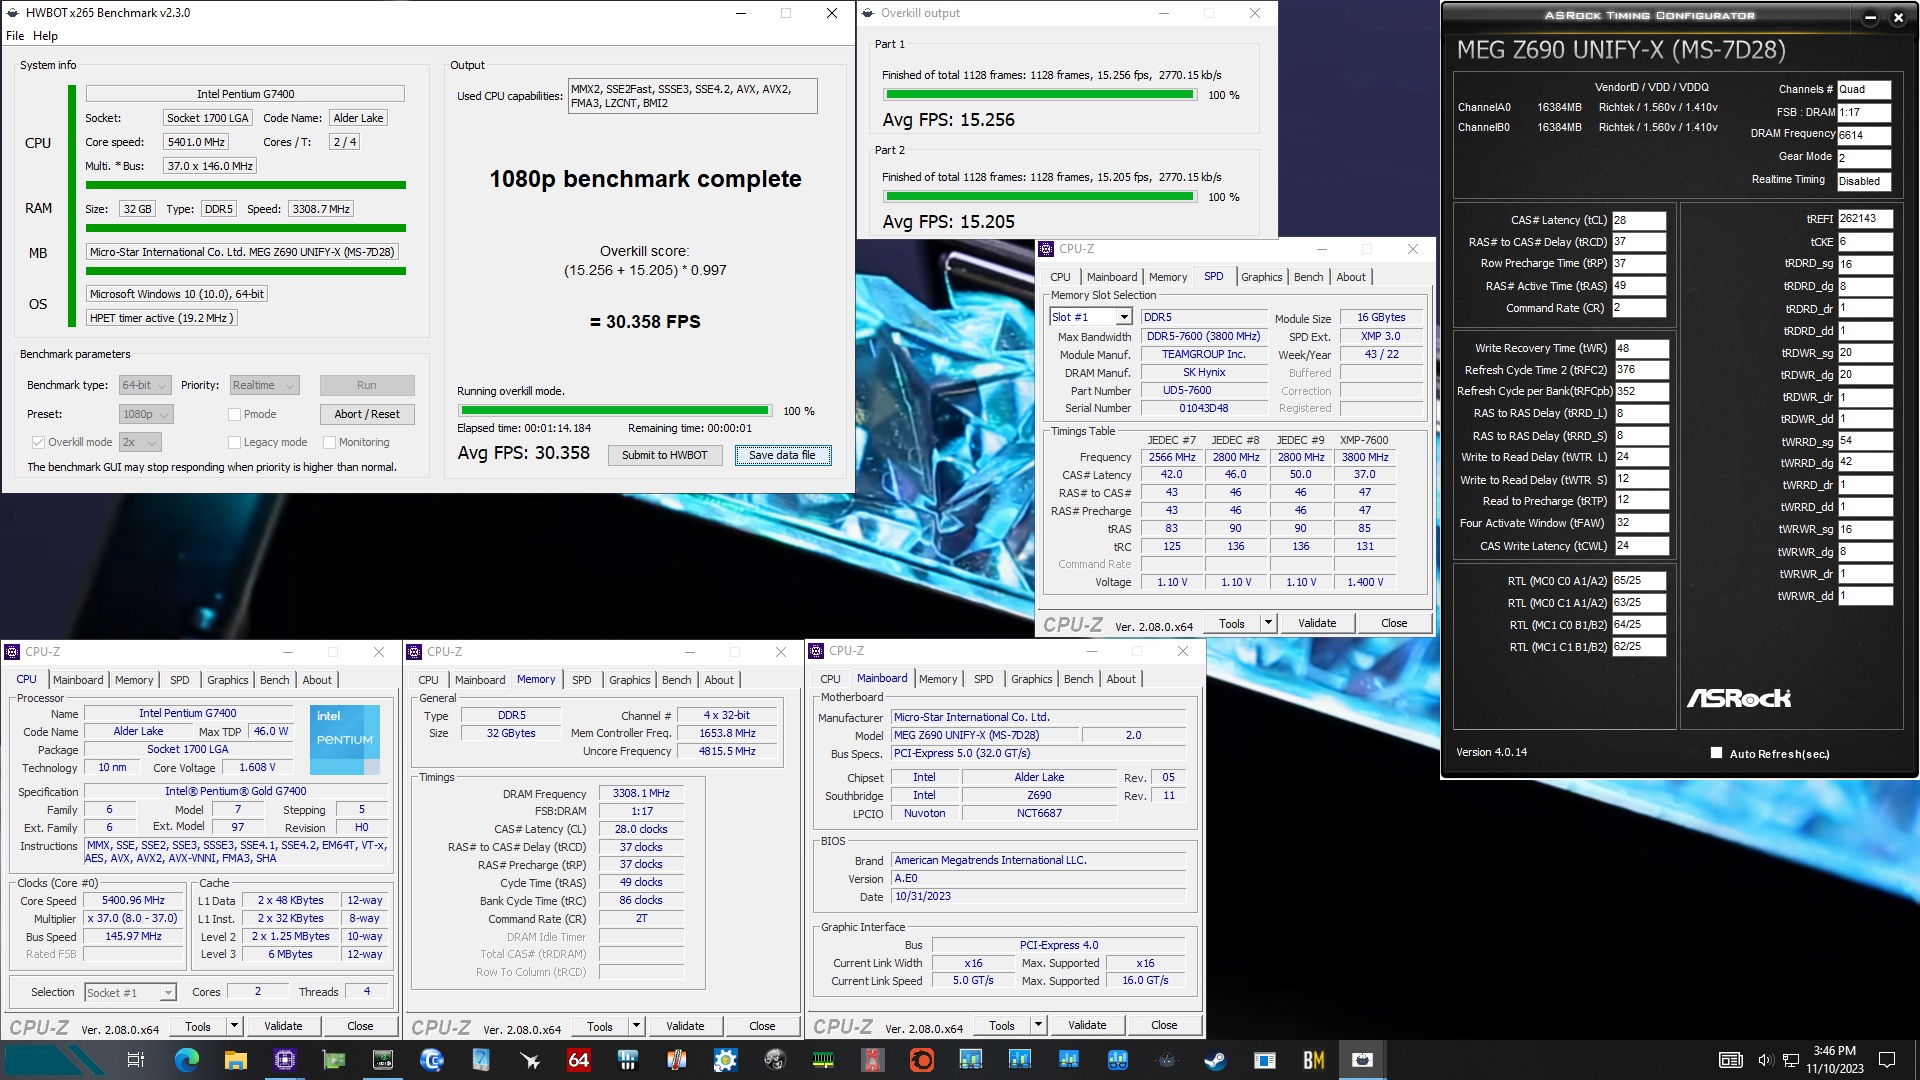Click the Save data file button
The image size is (1920, 1080).
click(x=782, y=455)
